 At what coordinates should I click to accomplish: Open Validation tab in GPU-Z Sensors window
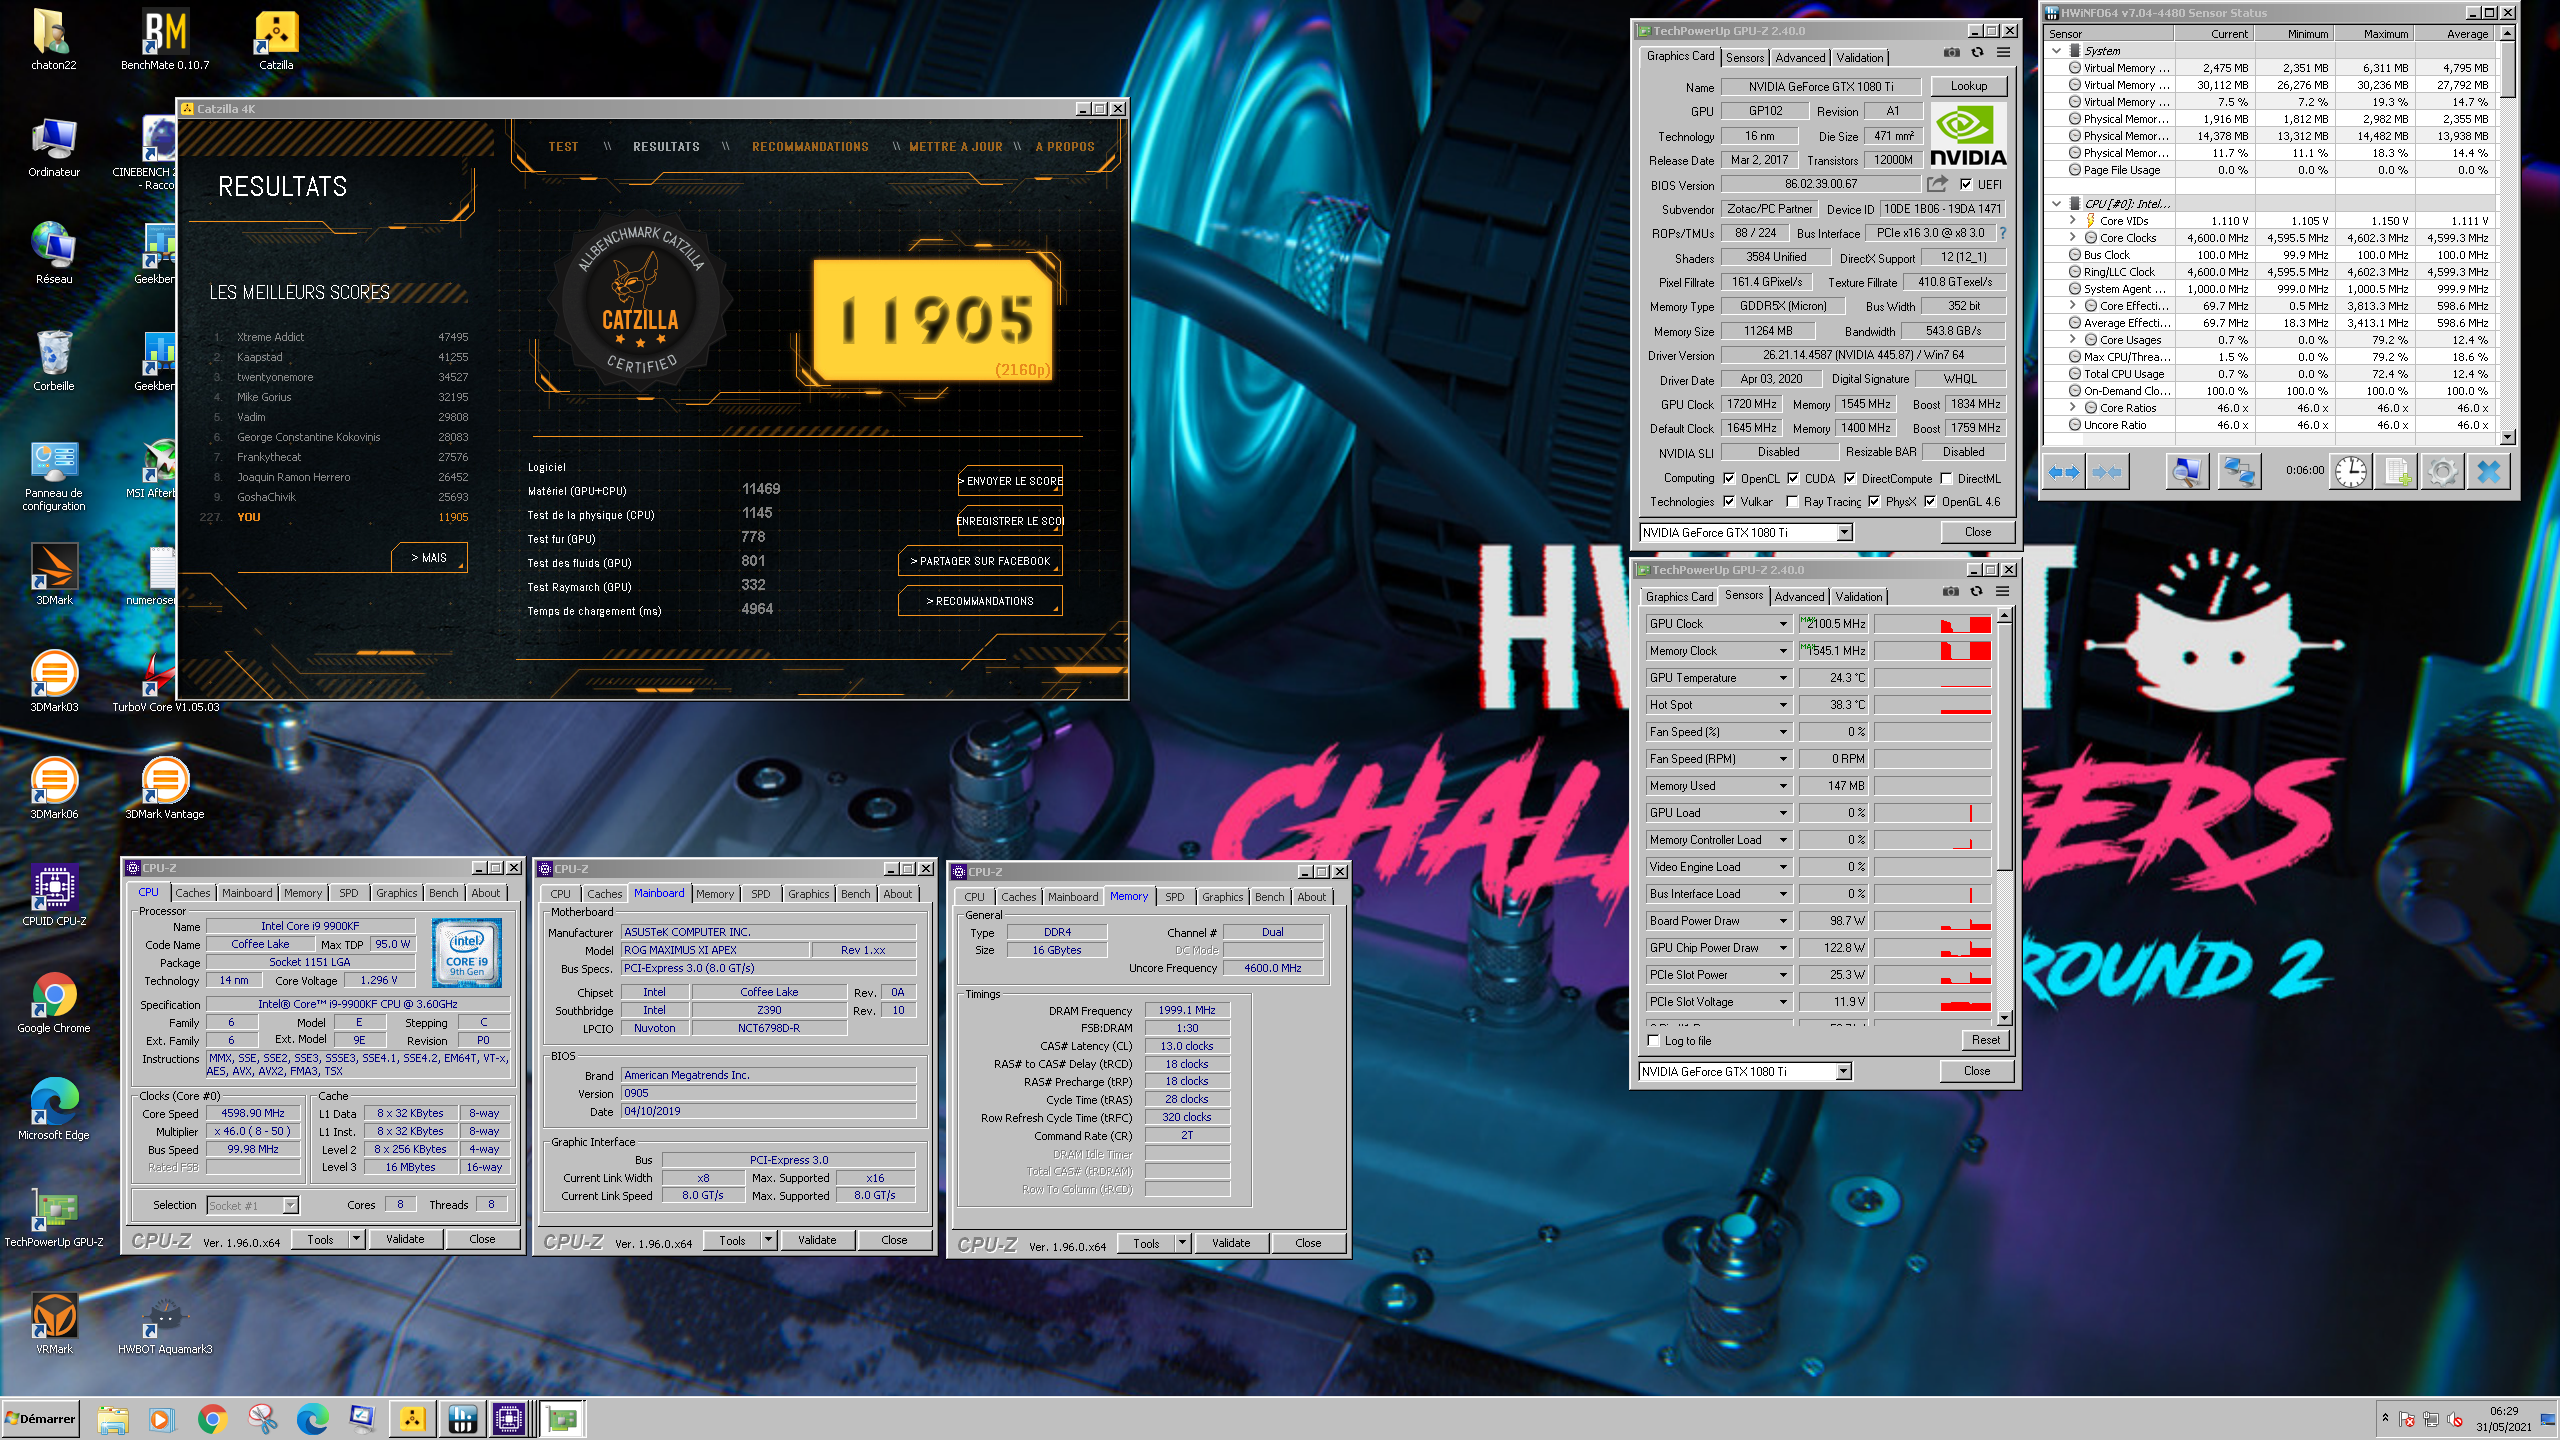coord(1858,597)
